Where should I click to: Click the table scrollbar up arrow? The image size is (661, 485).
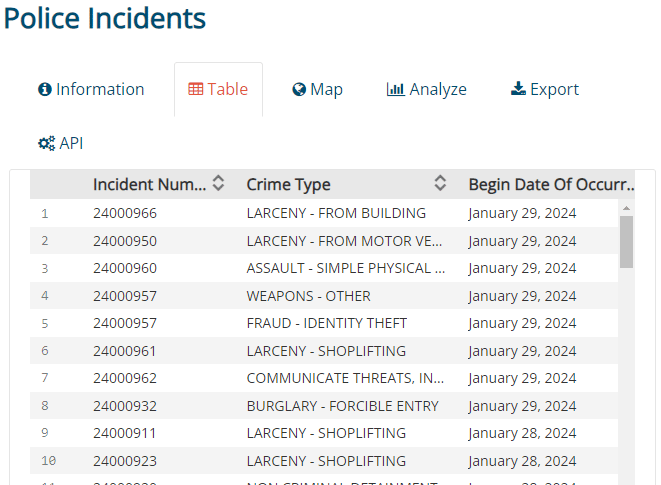pos(627,208)
